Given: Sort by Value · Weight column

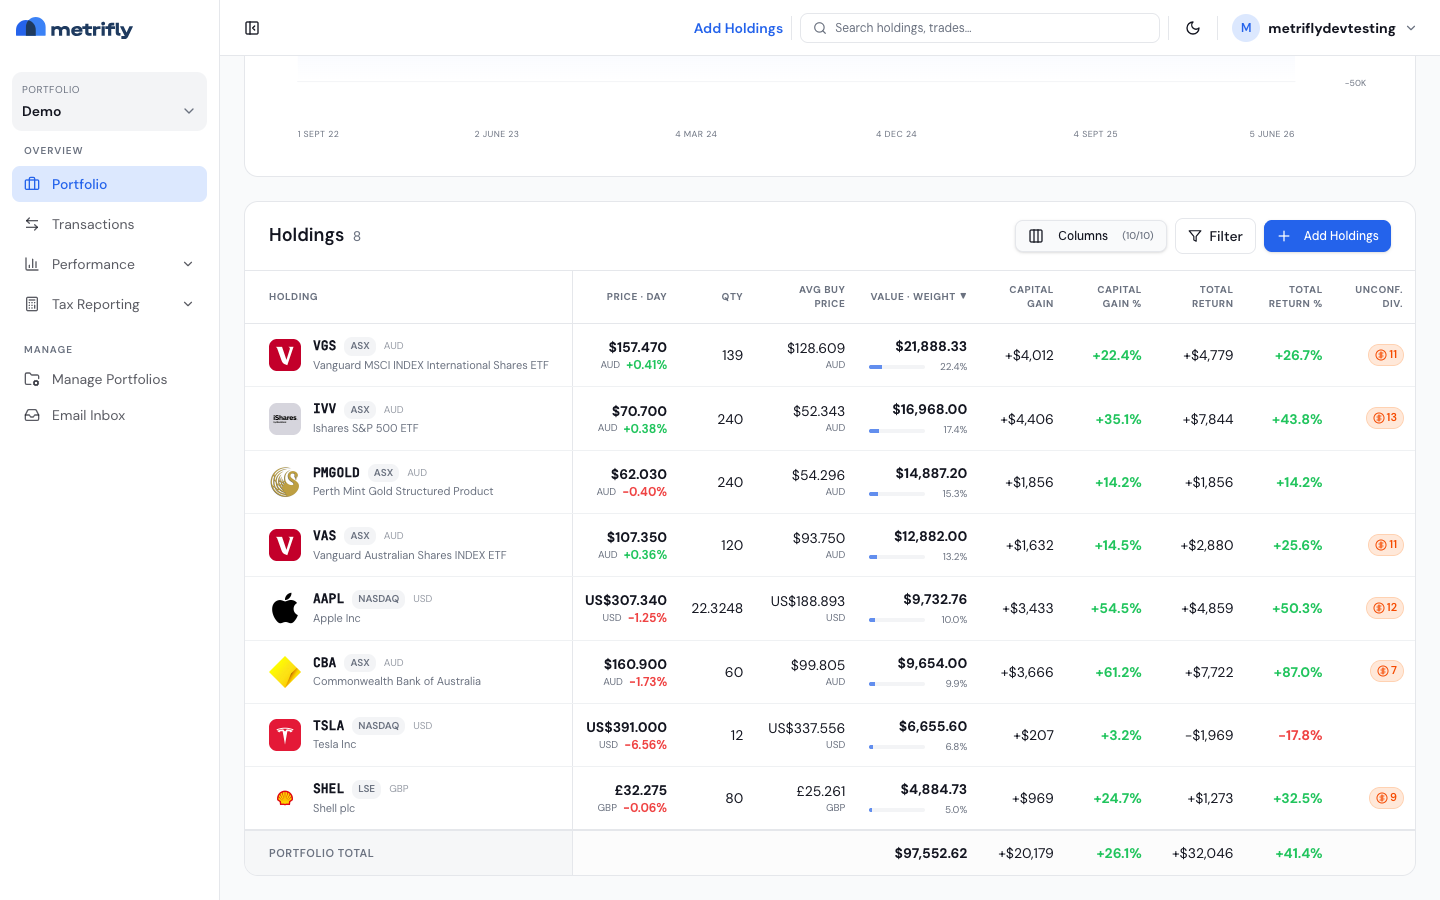Looking at the screenshot, I should point(918,297).
